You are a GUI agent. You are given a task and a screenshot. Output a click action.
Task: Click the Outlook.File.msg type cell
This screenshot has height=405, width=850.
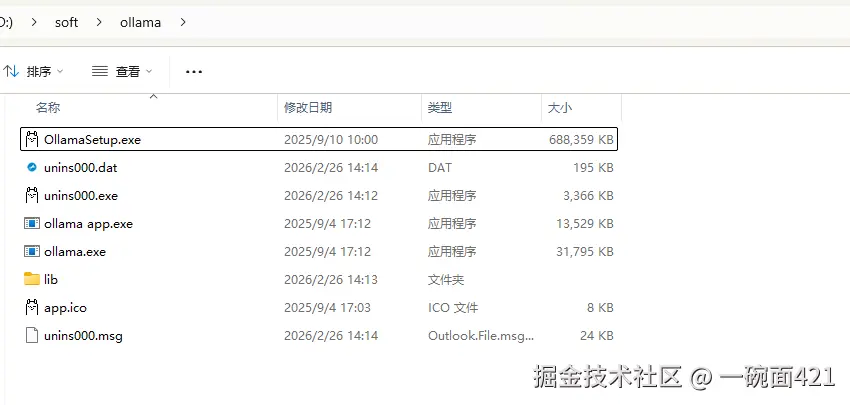[x=481, y=336]
